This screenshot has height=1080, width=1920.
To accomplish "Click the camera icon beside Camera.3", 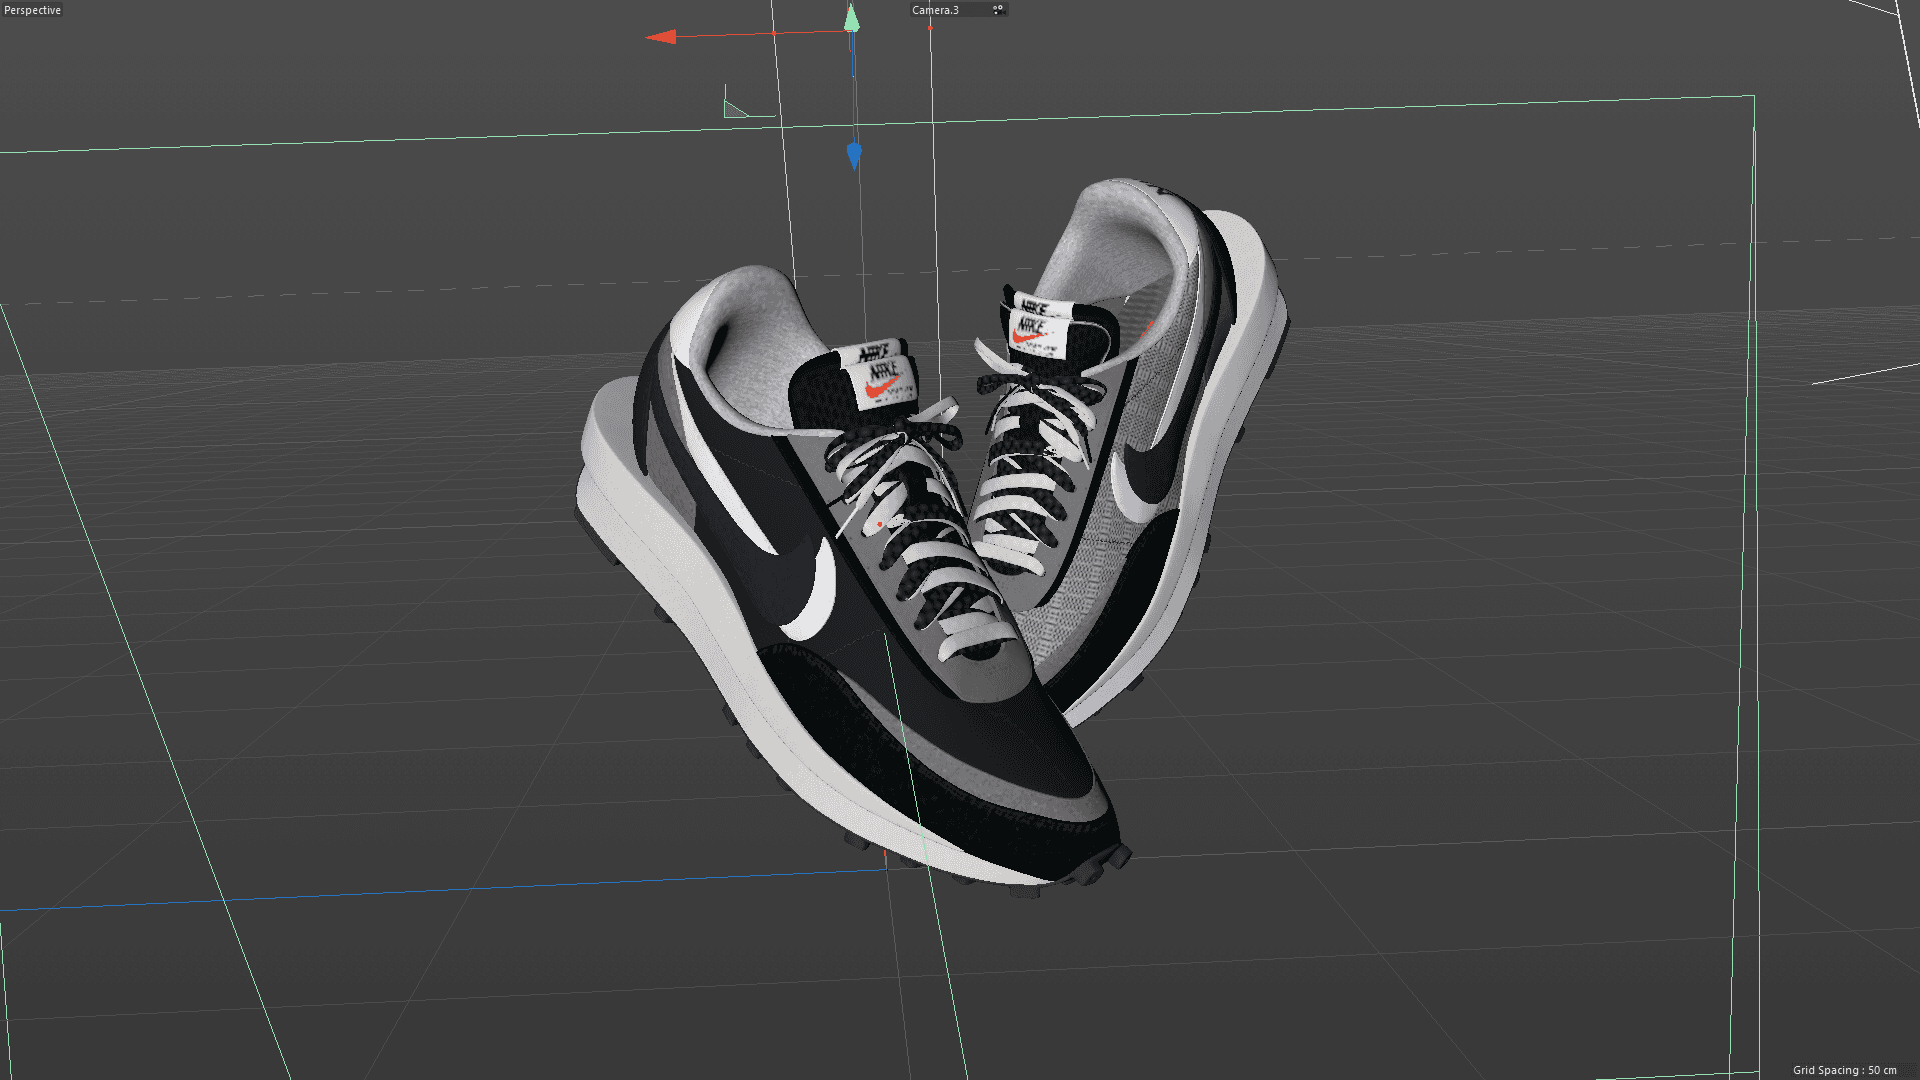I will coord(997,10).
